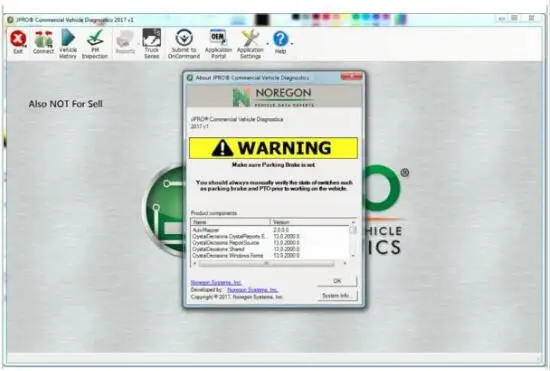The width and height of the screenshot is (550, 371).
Task: Click components list vertical scrollbar thumb
Action: (353, 230)
